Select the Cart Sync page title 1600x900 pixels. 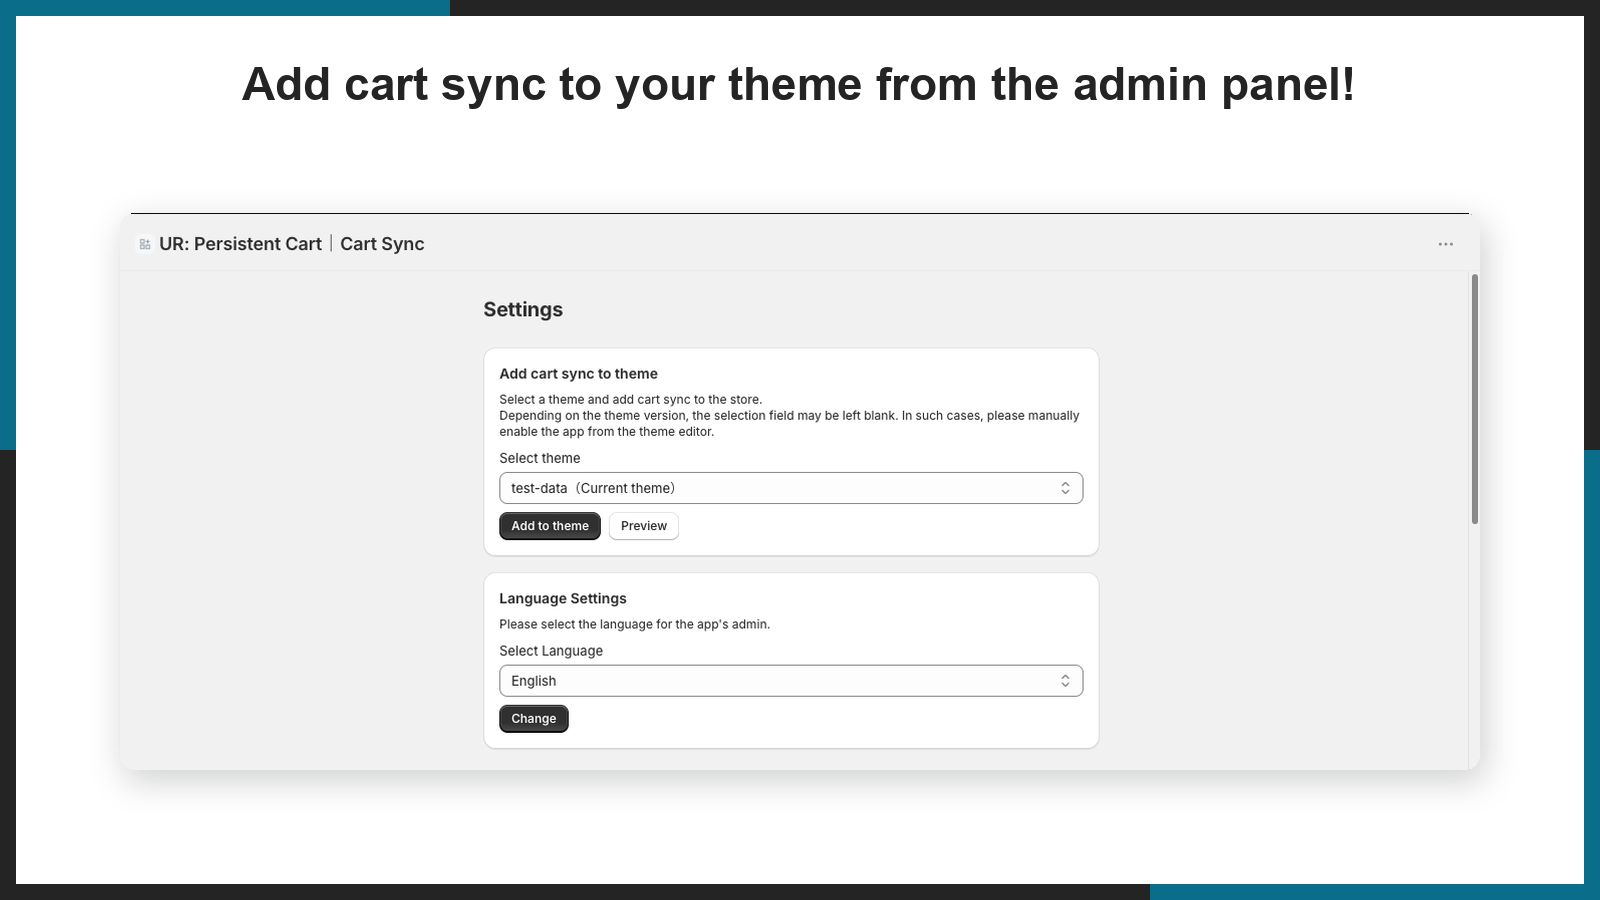(x=382, y=244)
